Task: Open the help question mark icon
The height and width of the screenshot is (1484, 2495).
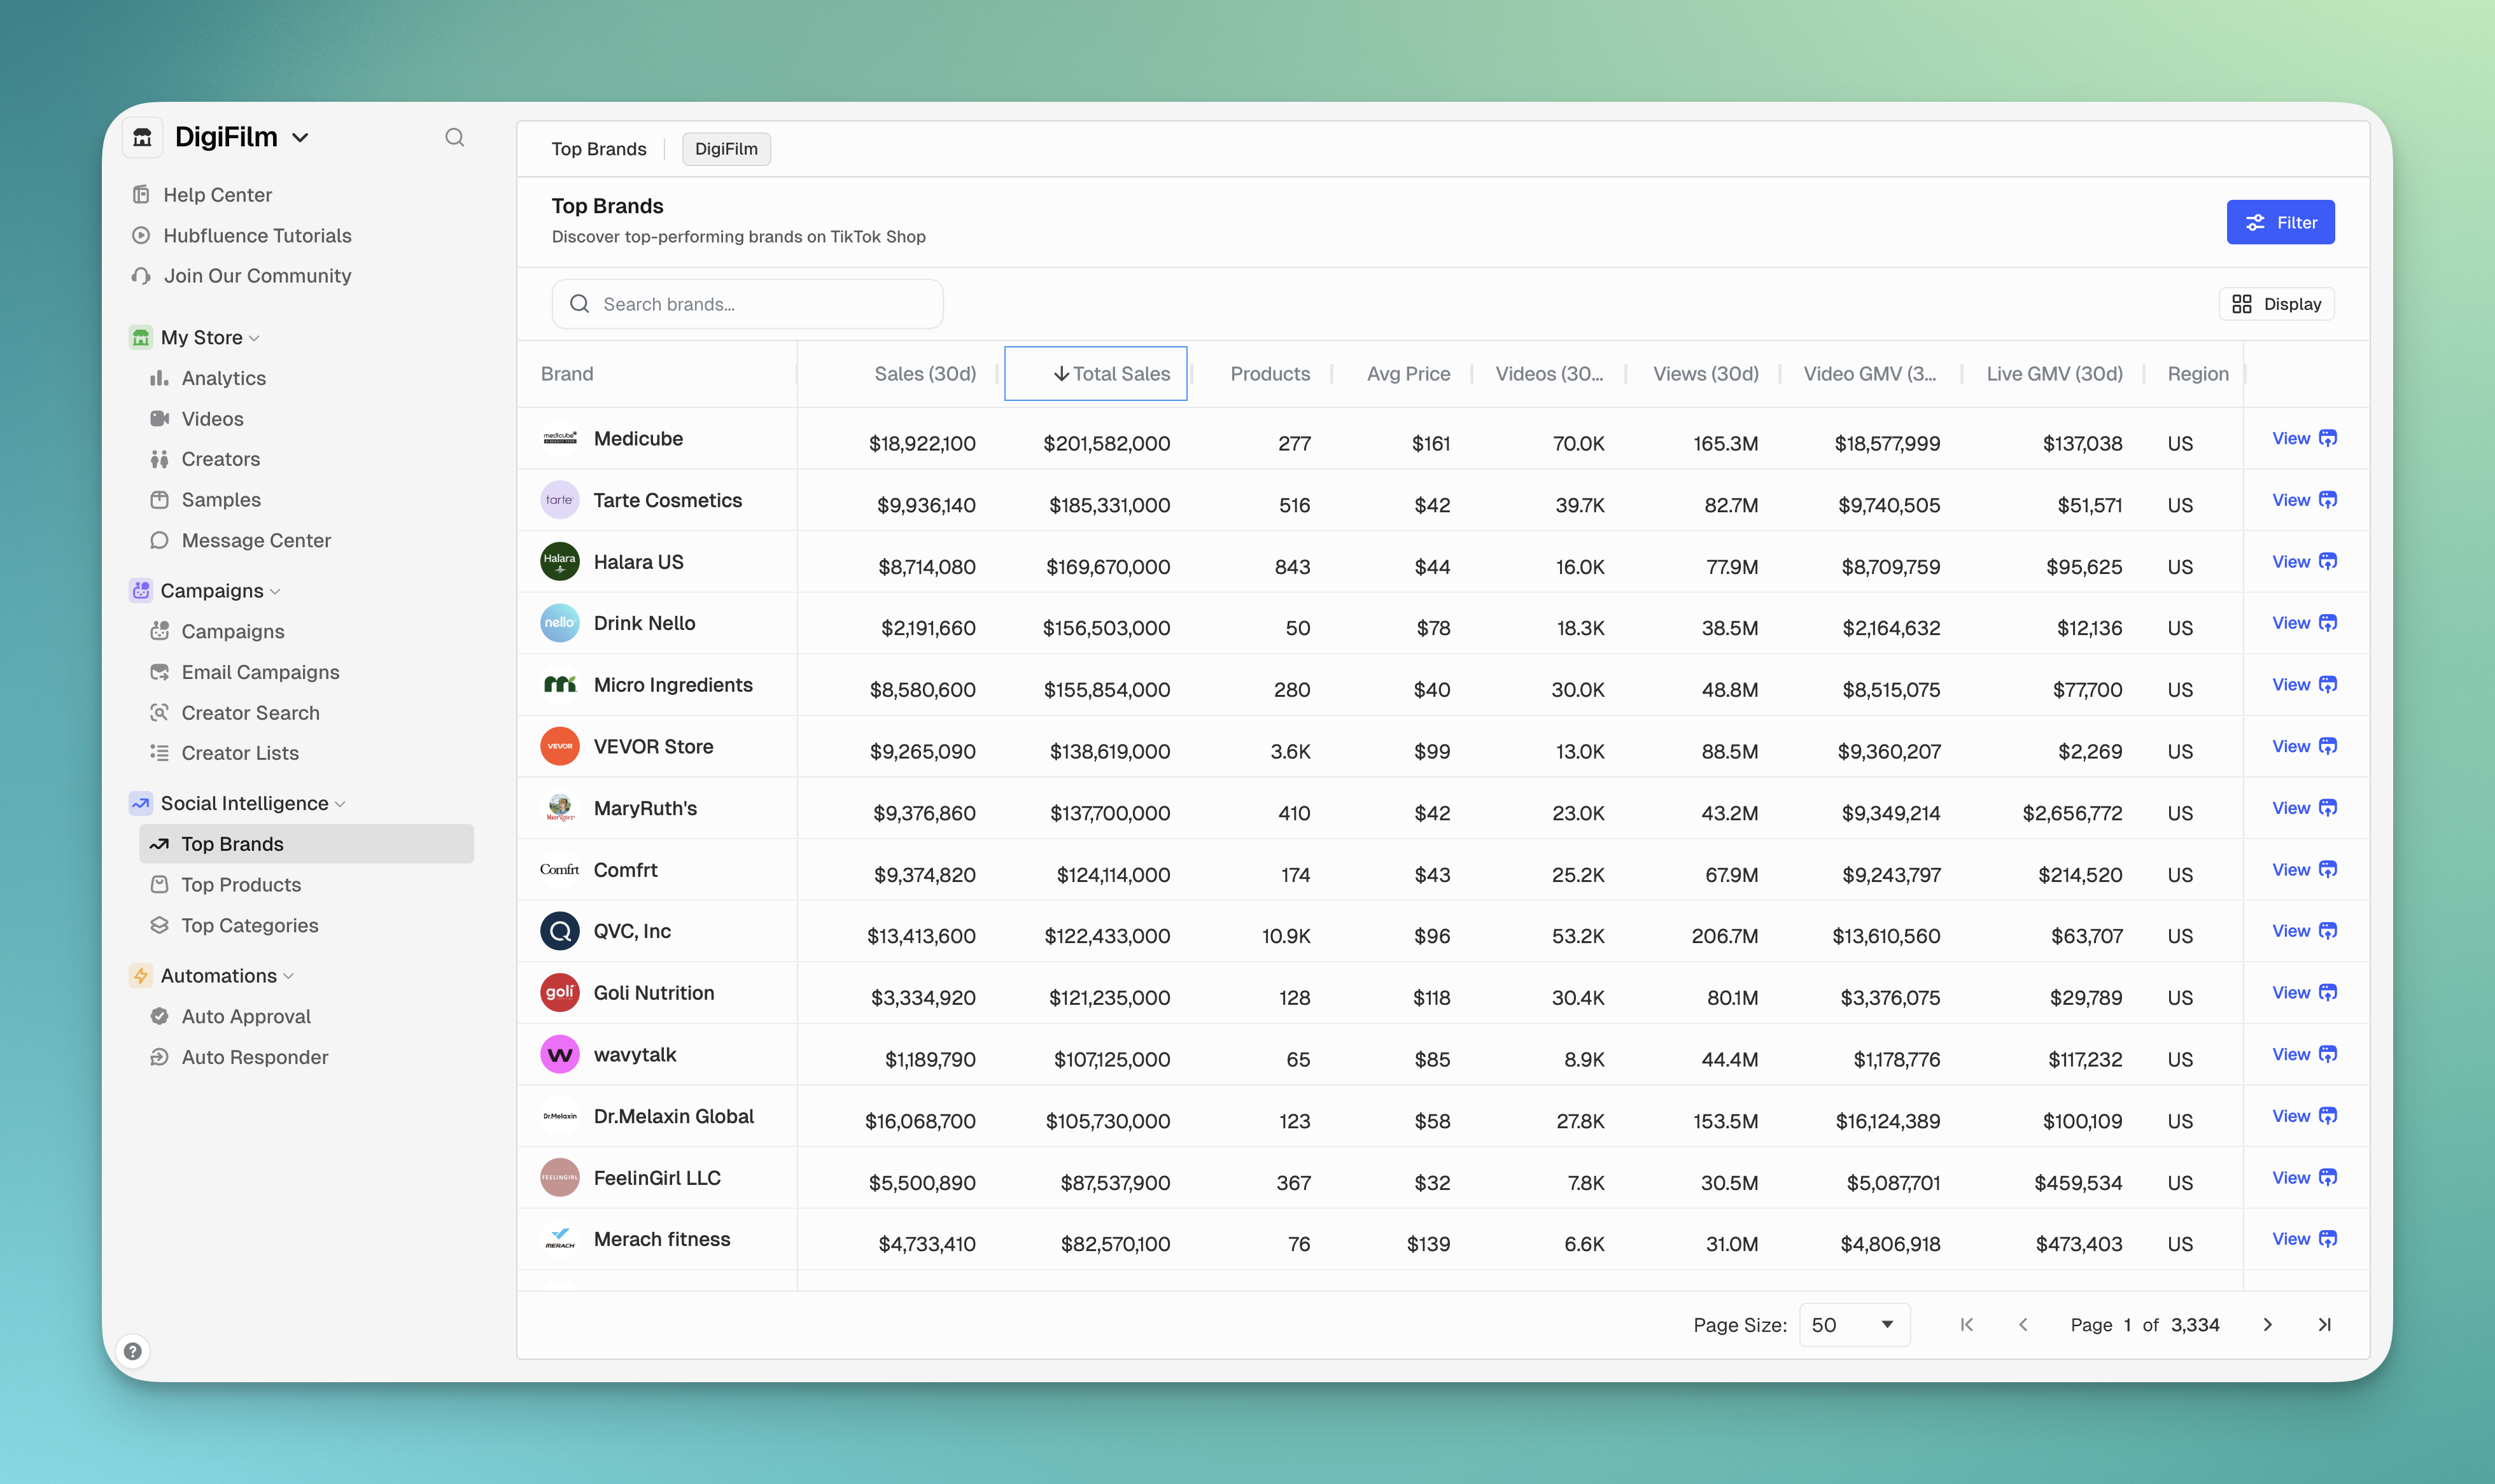Action: [132, 1351]
